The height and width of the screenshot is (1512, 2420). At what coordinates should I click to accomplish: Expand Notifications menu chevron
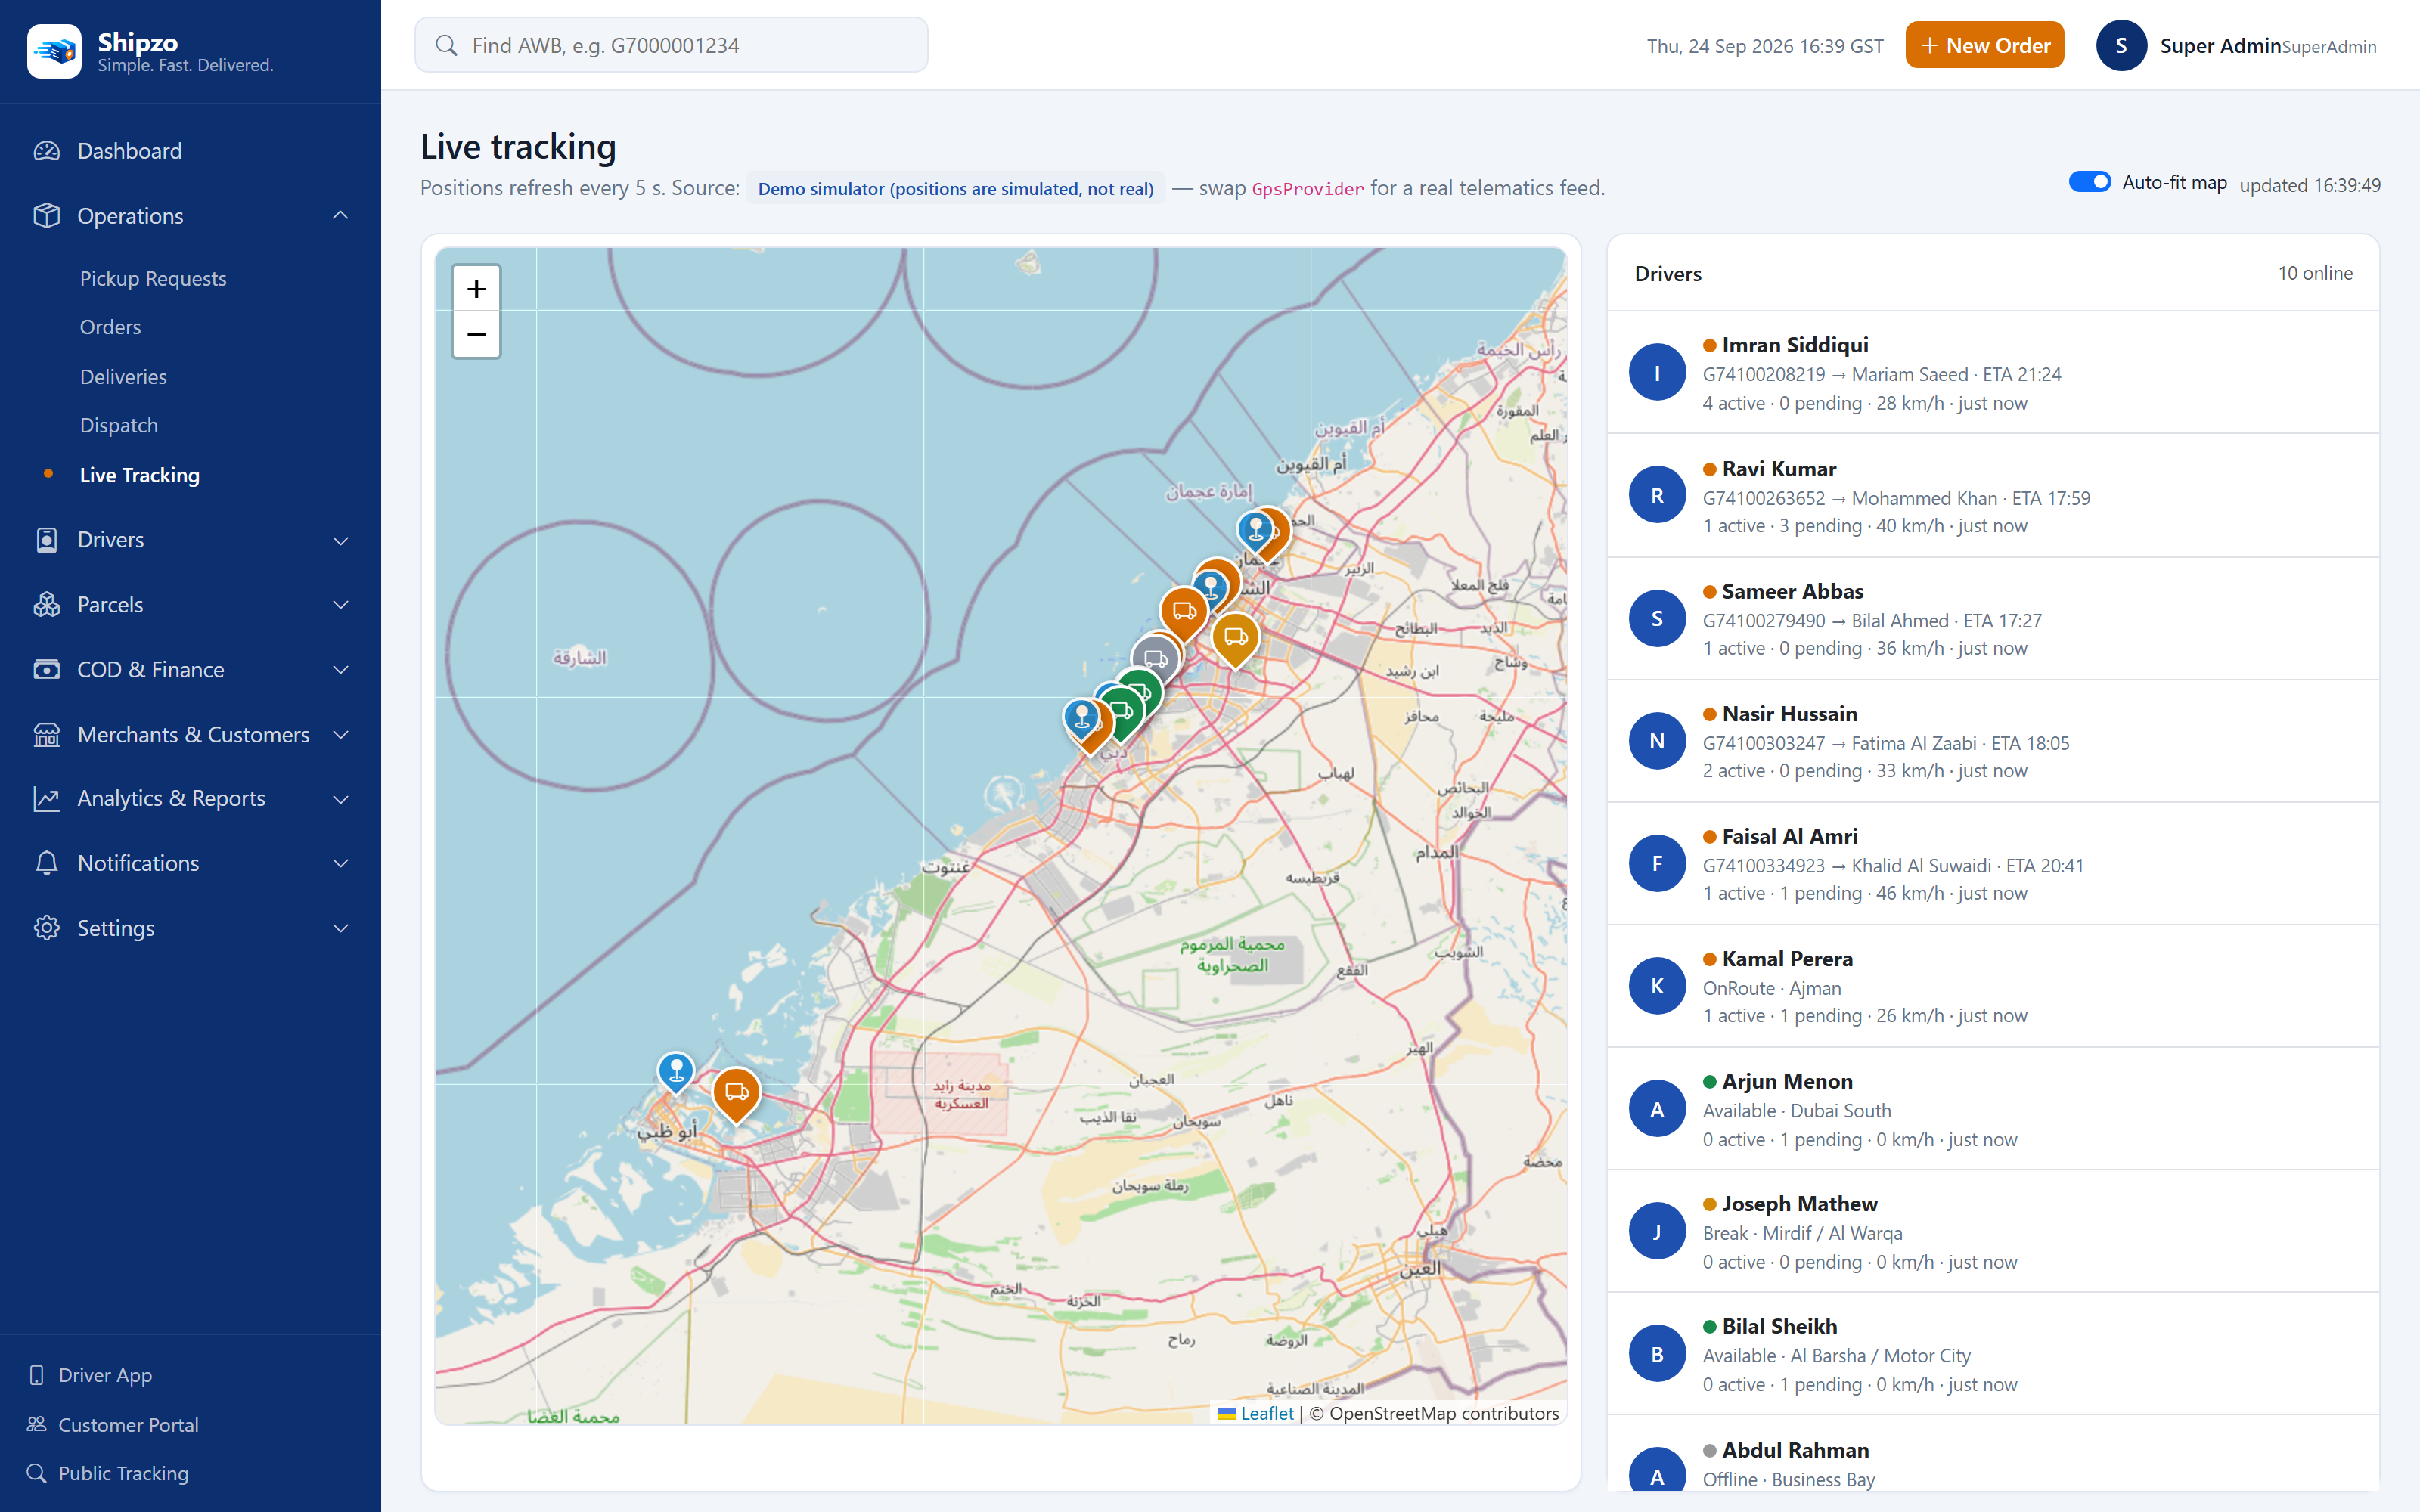pos(340,864)
